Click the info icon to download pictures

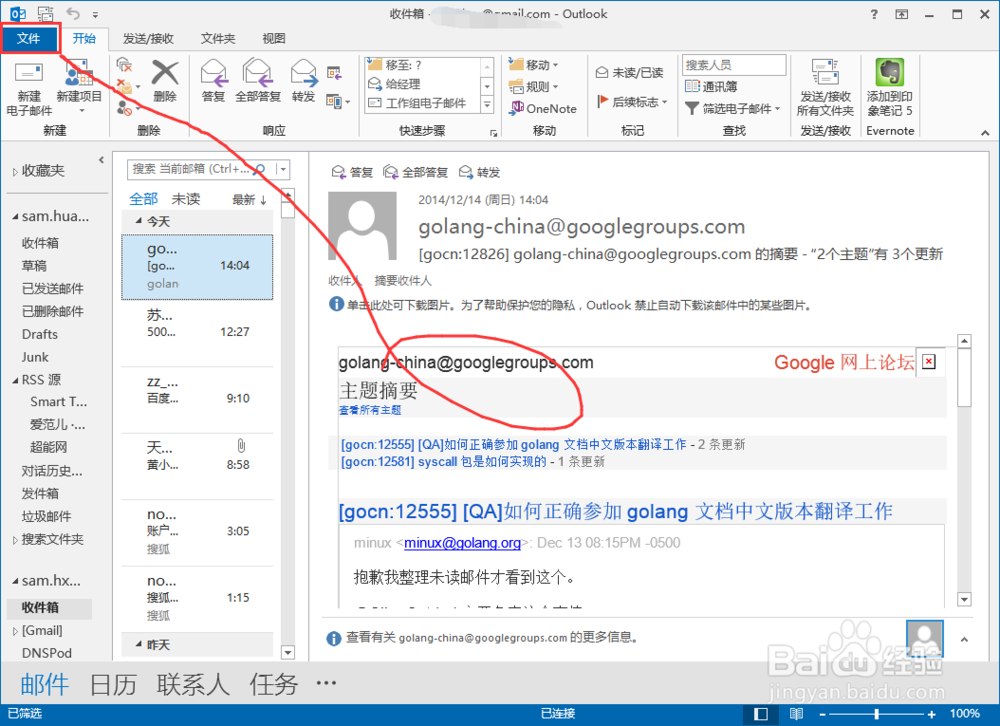click(x=336, y=304)
